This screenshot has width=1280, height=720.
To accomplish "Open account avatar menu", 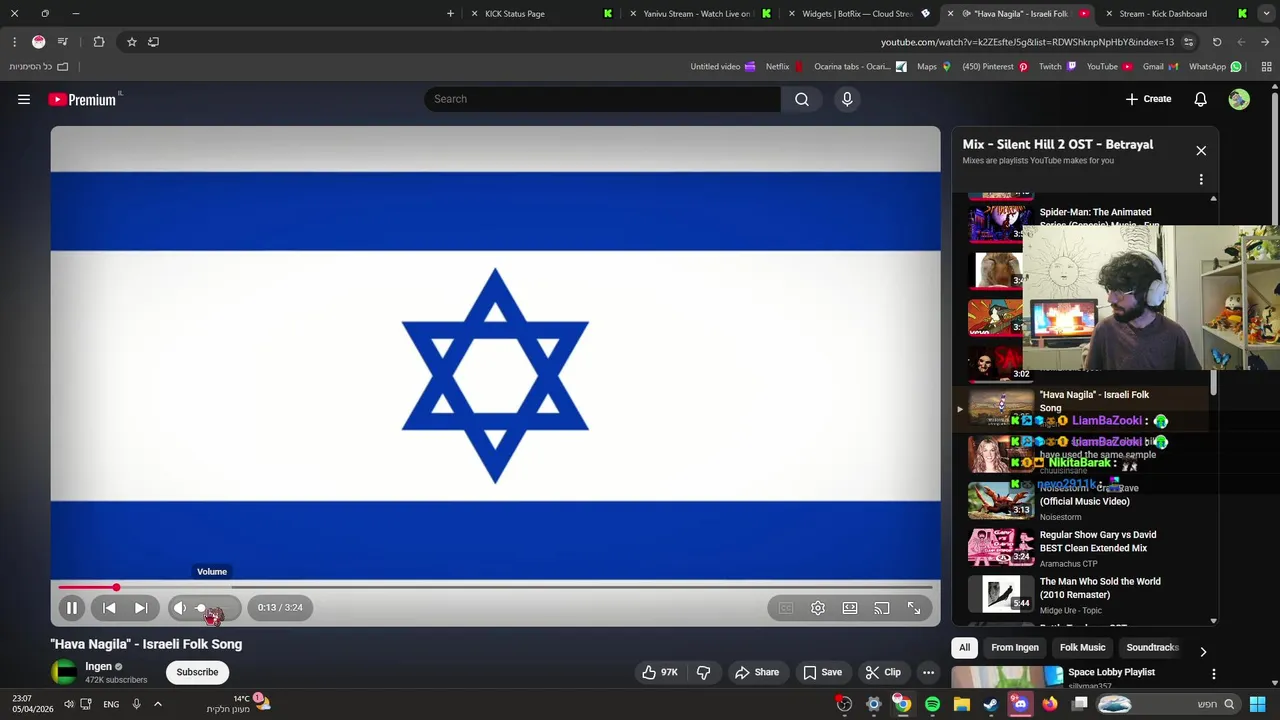I will pos(1239,99).
